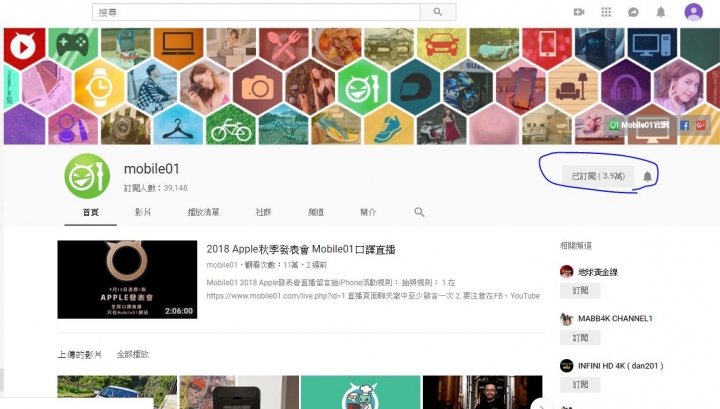Click the 上傳的影片 section heading
Image resolution: width=720 pixels, height=409 pixels.
coord(79,354)
